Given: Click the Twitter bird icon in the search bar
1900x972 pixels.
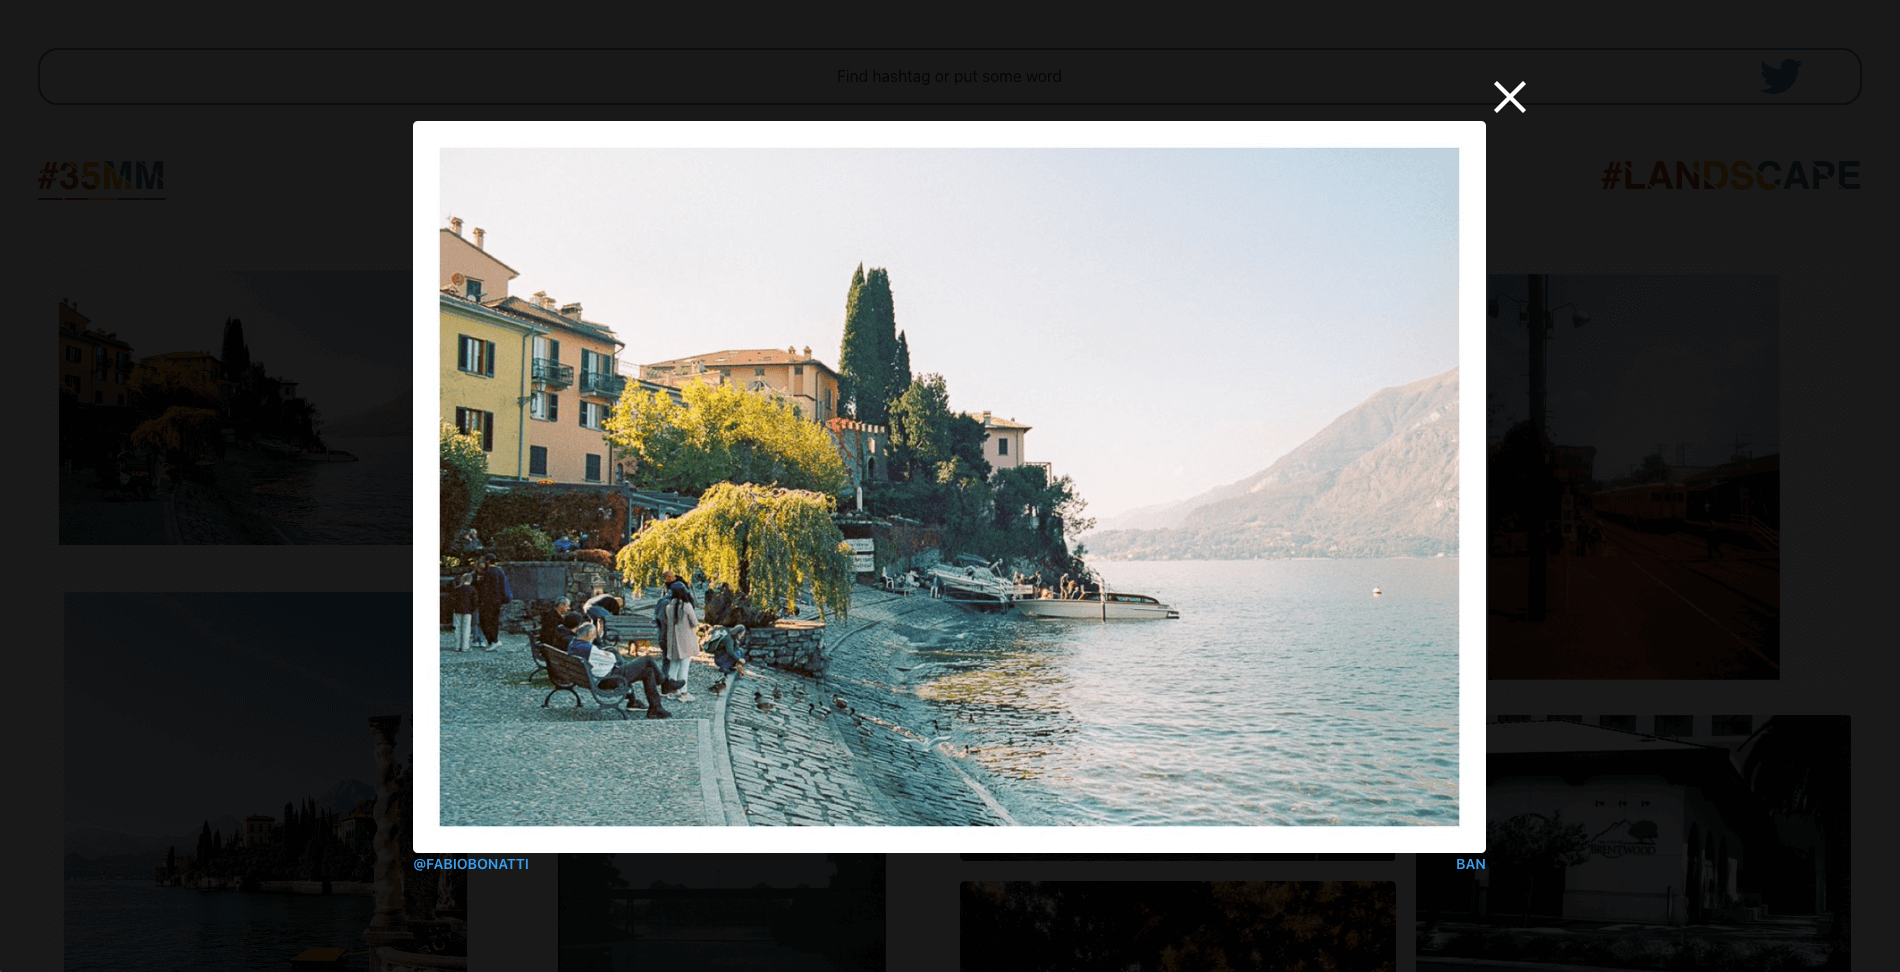Looking at the screenshot, I should tap(1781, 76).
